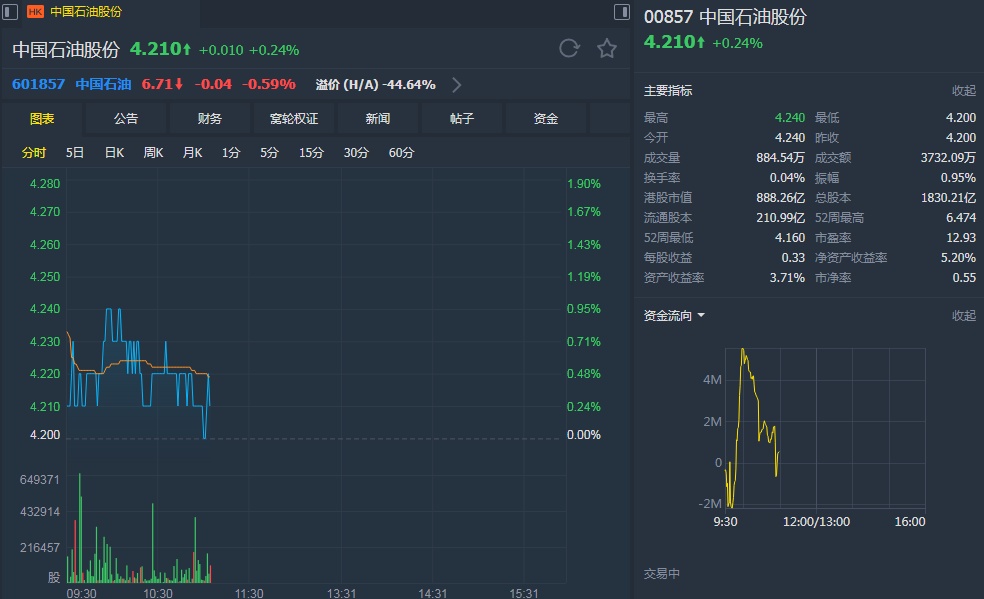
Task: Select the 15分 chart interval
Action: click(x=311, y=152)
